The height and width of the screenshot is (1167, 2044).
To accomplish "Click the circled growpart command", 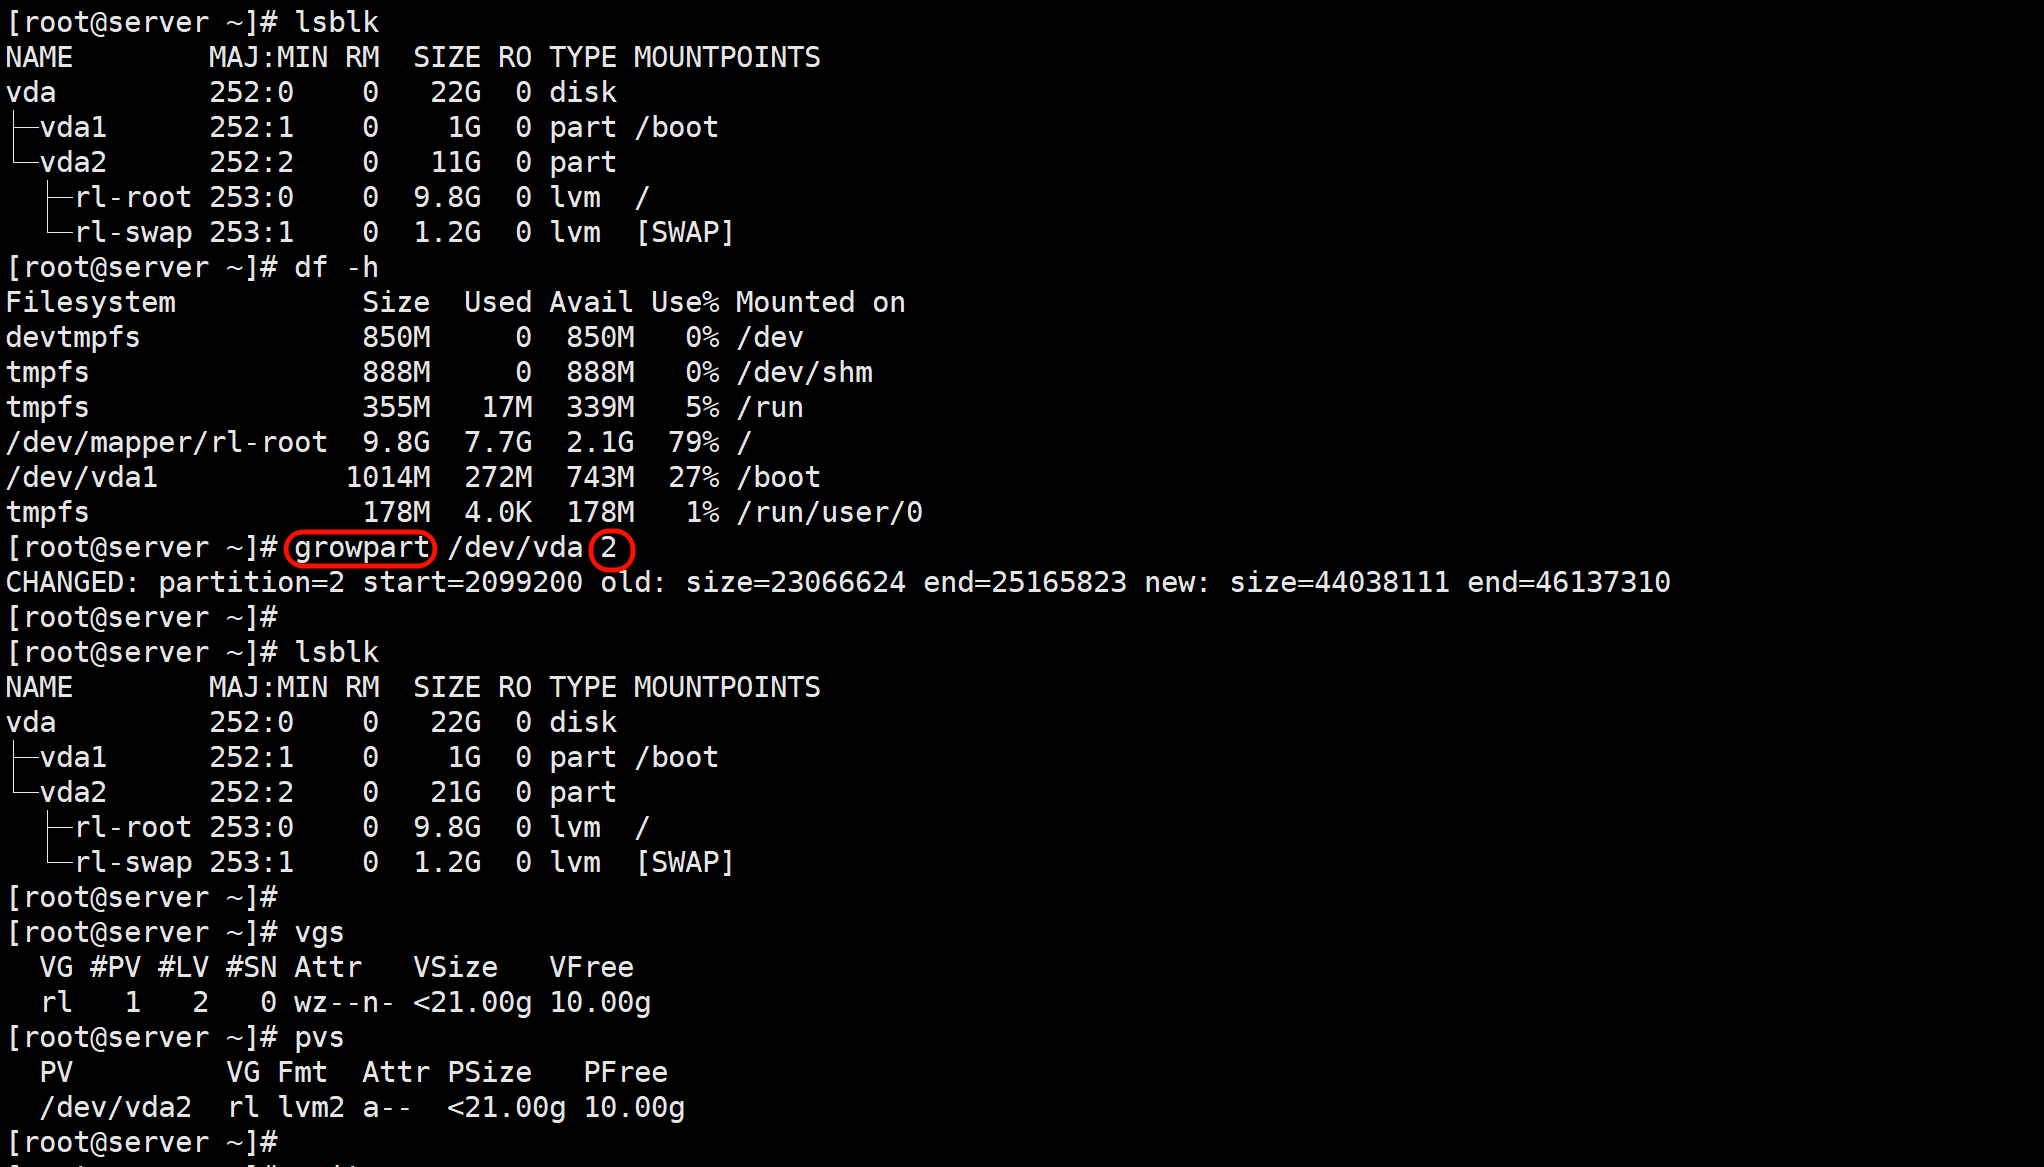I will pyautogui.click(x=361, y=547).
